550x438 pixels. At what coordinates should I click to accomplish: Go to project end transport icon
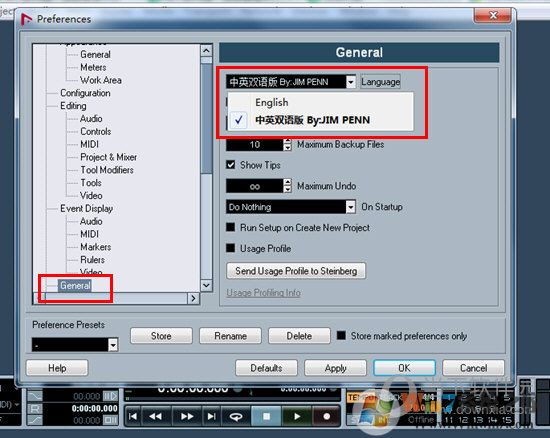[211, 416]
